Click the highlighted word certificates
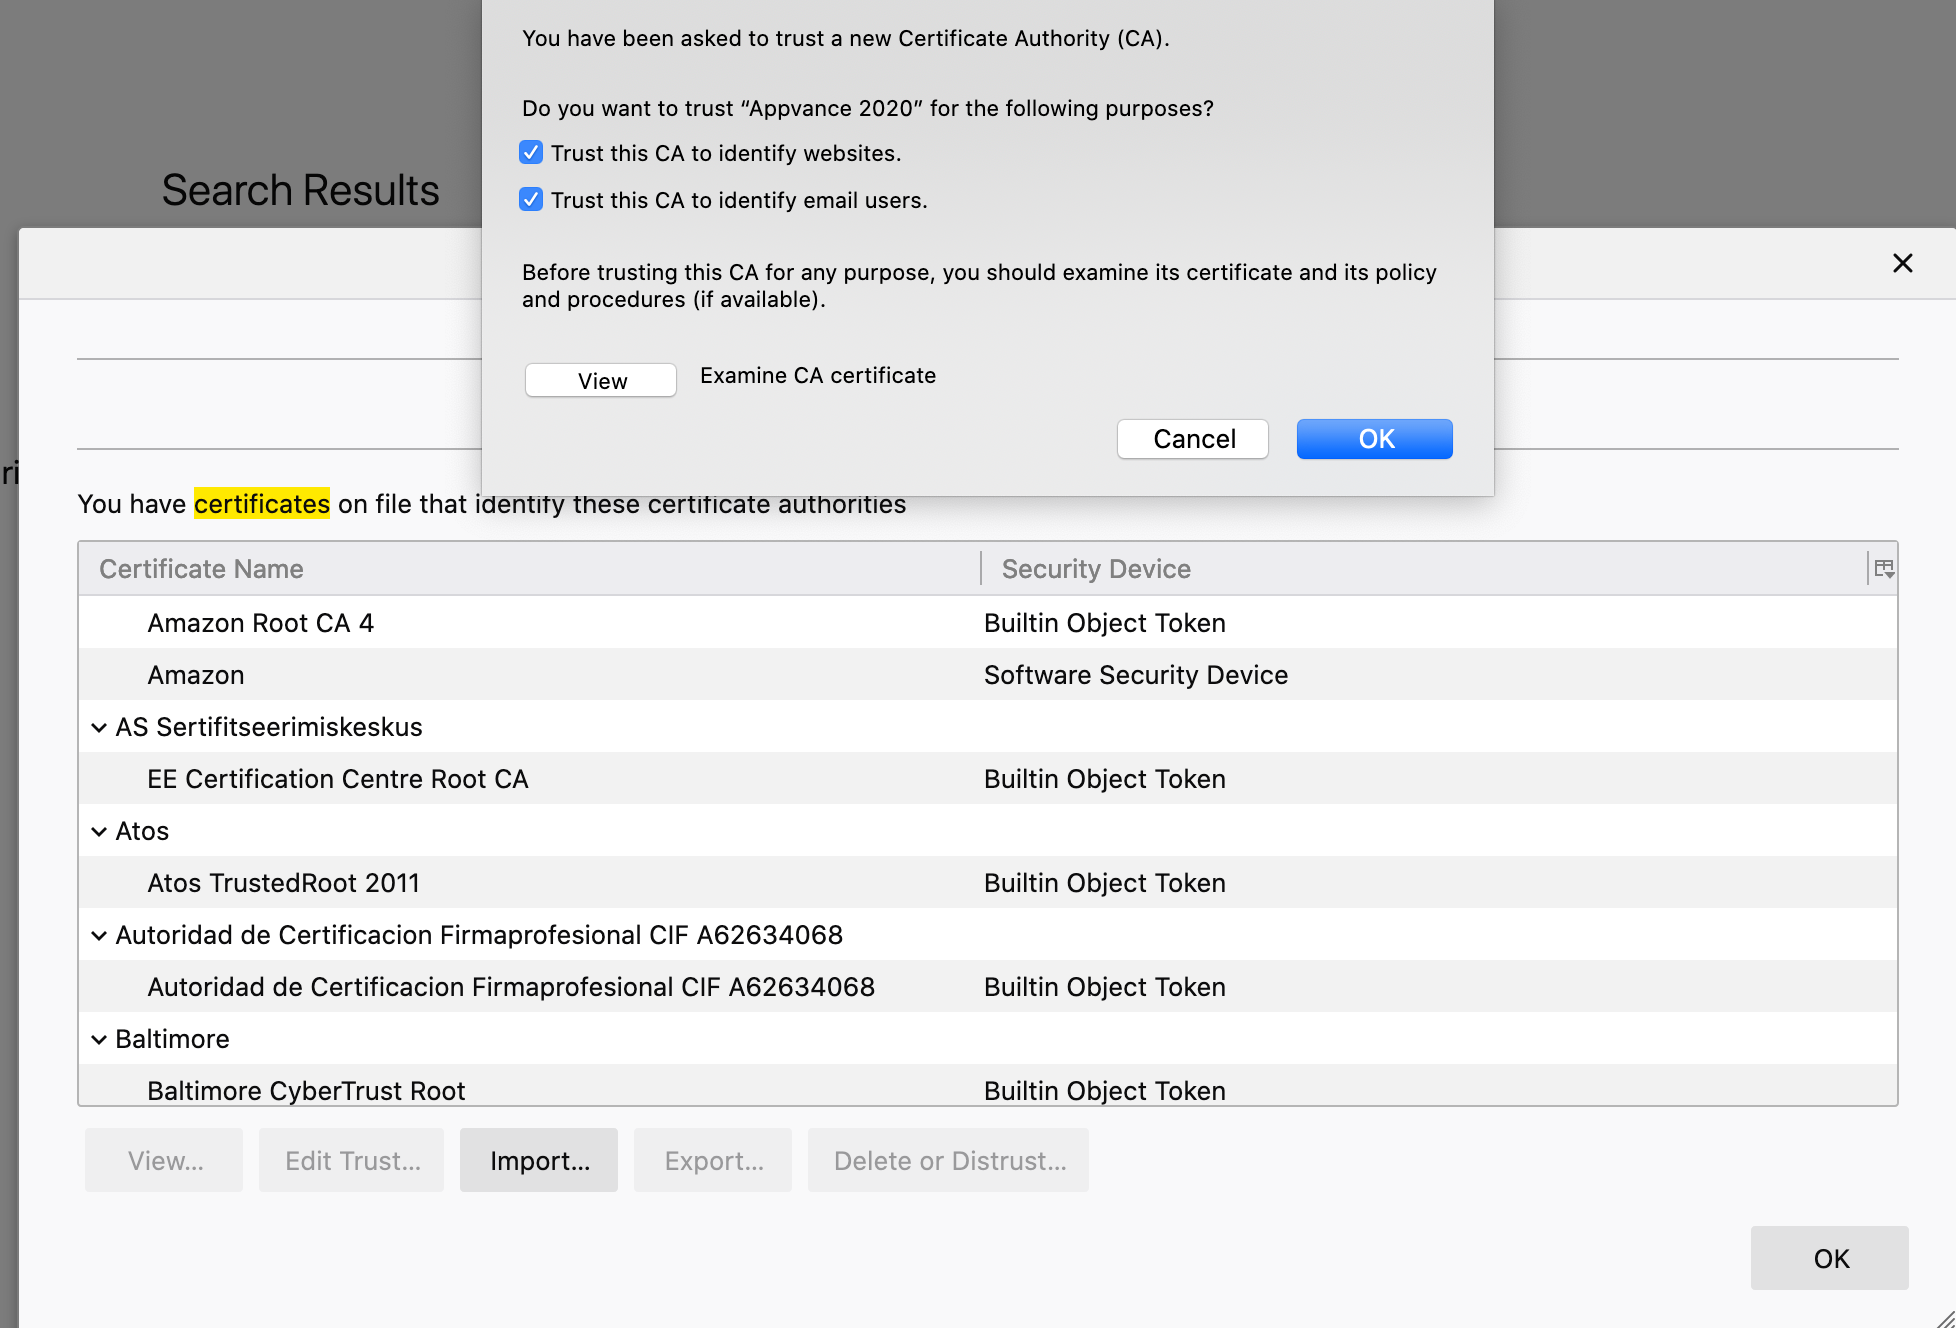This screenshot has width=1956, height=1328. pos(262,503)
